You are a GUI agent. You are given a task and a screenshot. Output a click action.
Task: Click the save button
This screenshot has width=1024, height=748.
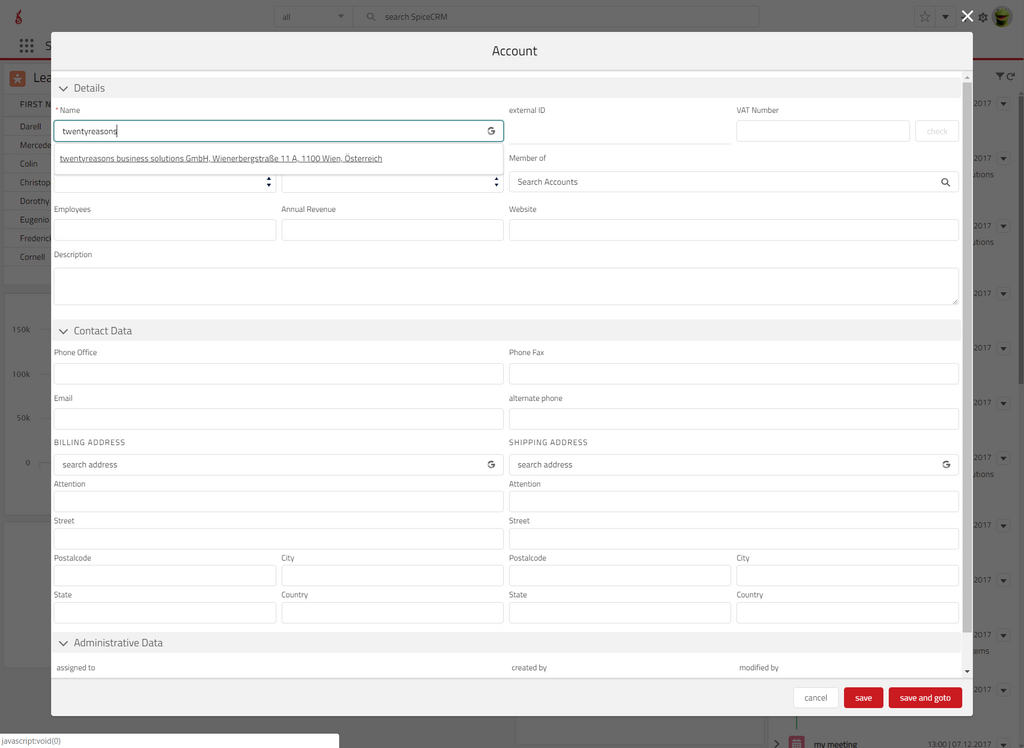click(863, 698)
